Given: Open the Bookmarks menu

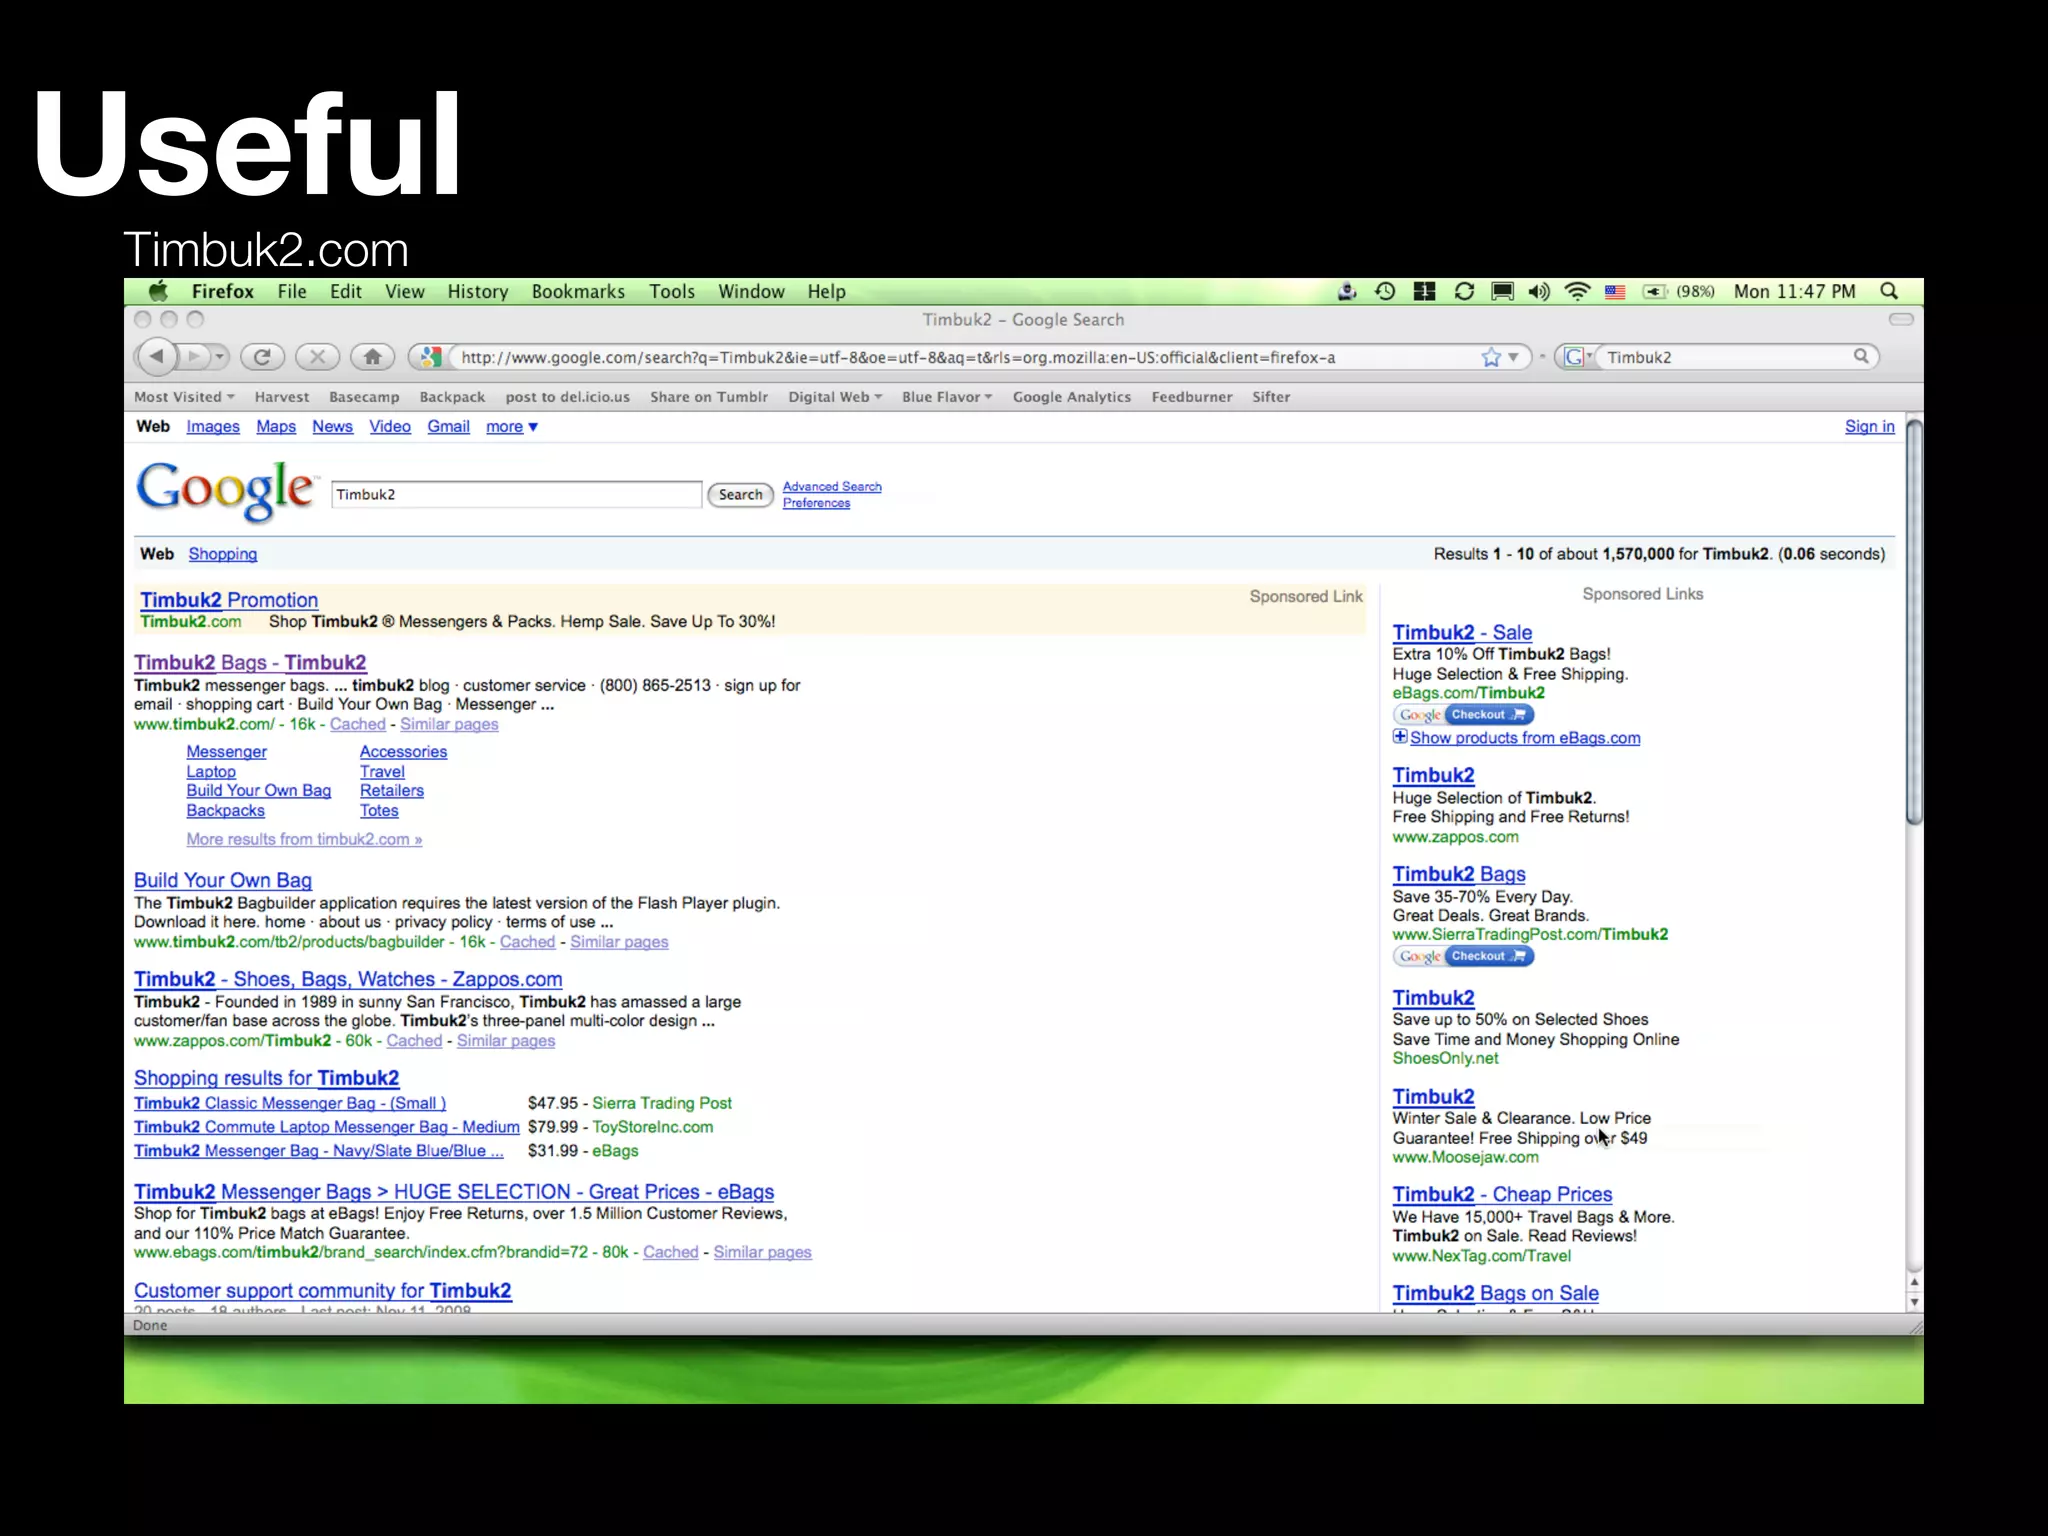Looking at the screenshot, I should tap(578, 291).
